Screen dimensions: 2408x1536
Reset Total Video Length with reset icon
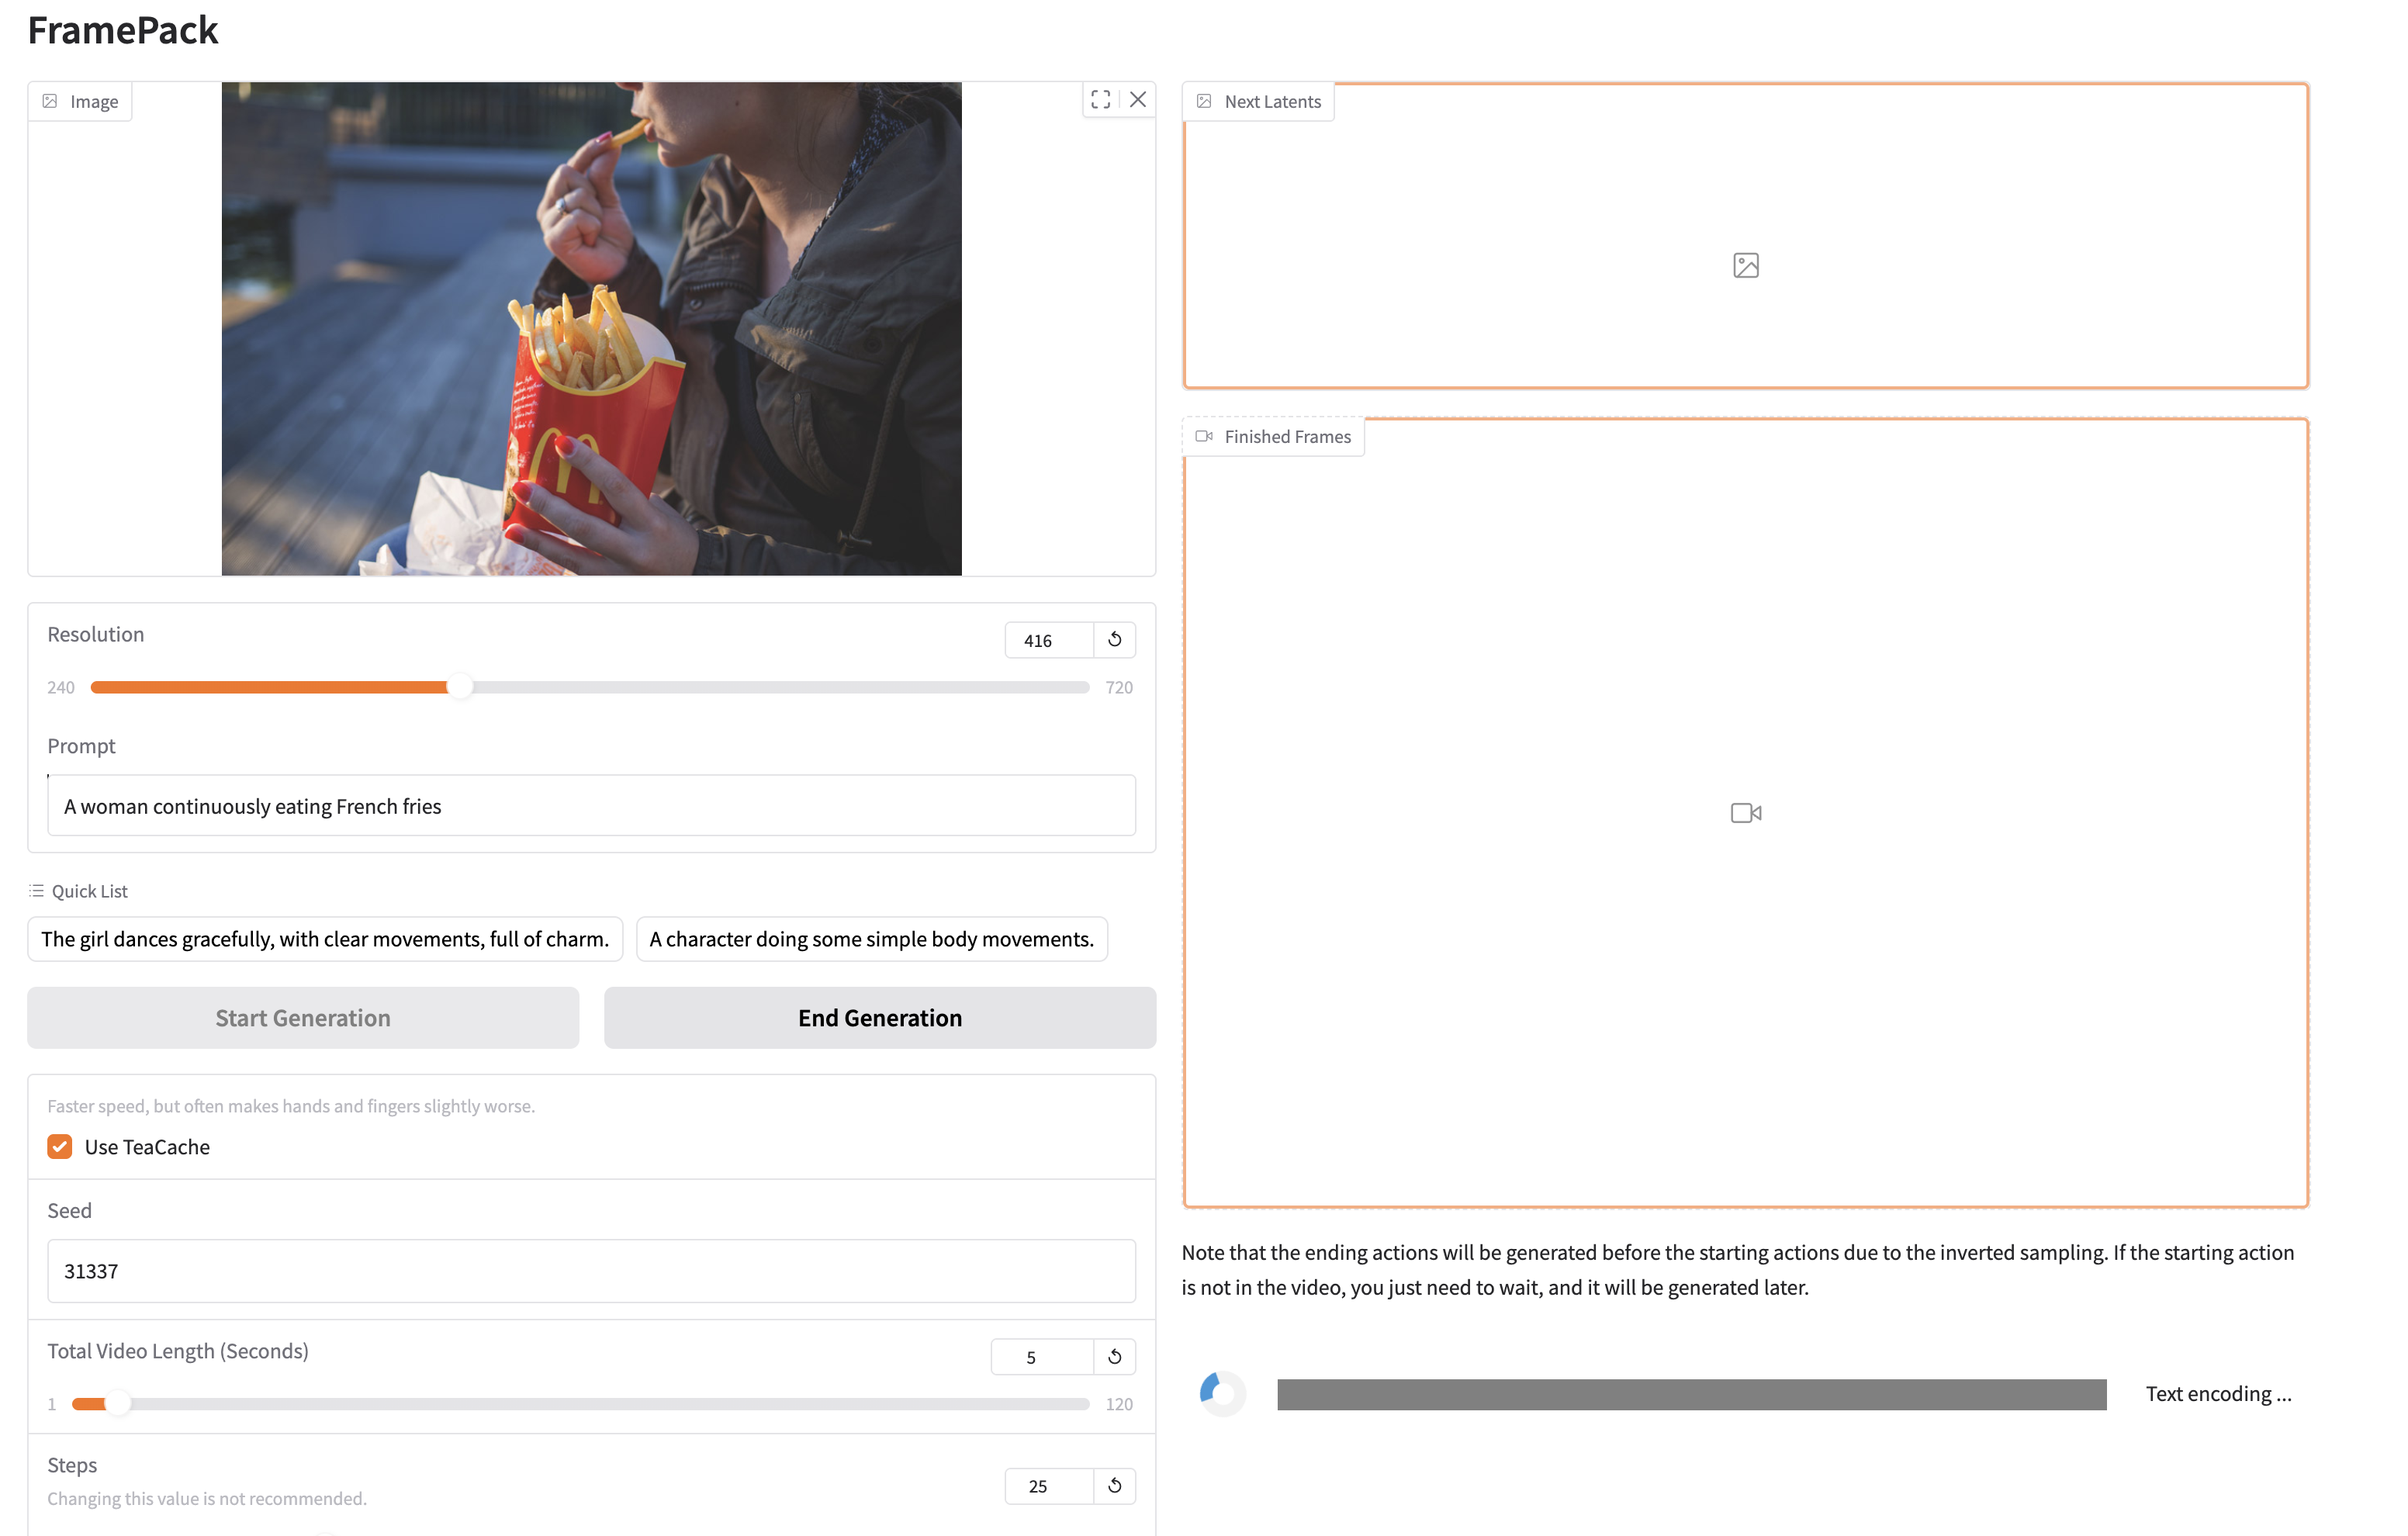tap(1114, 1356)
